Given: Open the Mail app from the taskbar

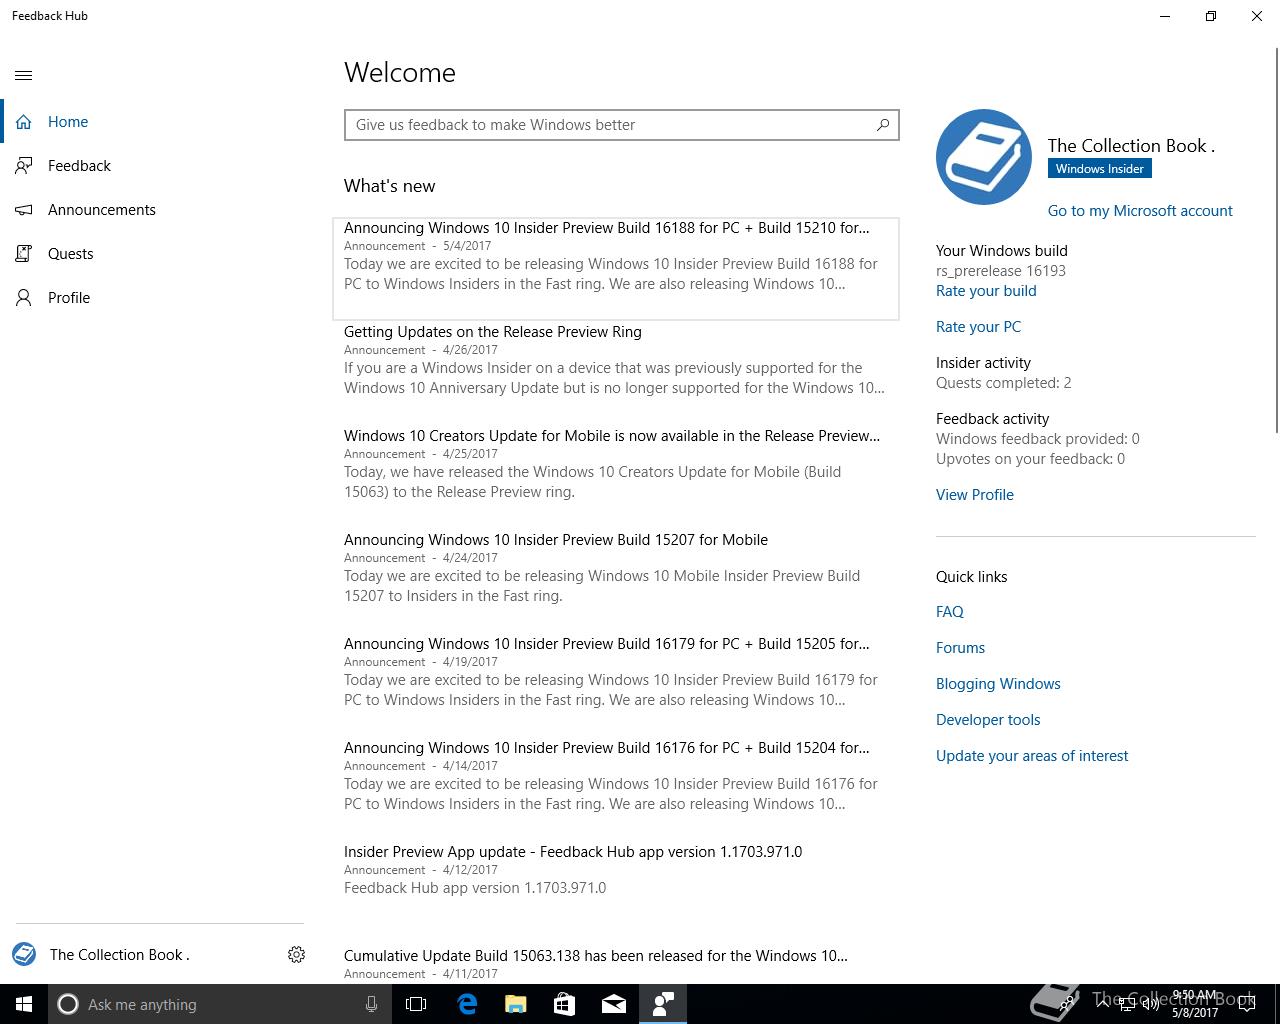Looking at the screenshot, I should pos(614,1004).
